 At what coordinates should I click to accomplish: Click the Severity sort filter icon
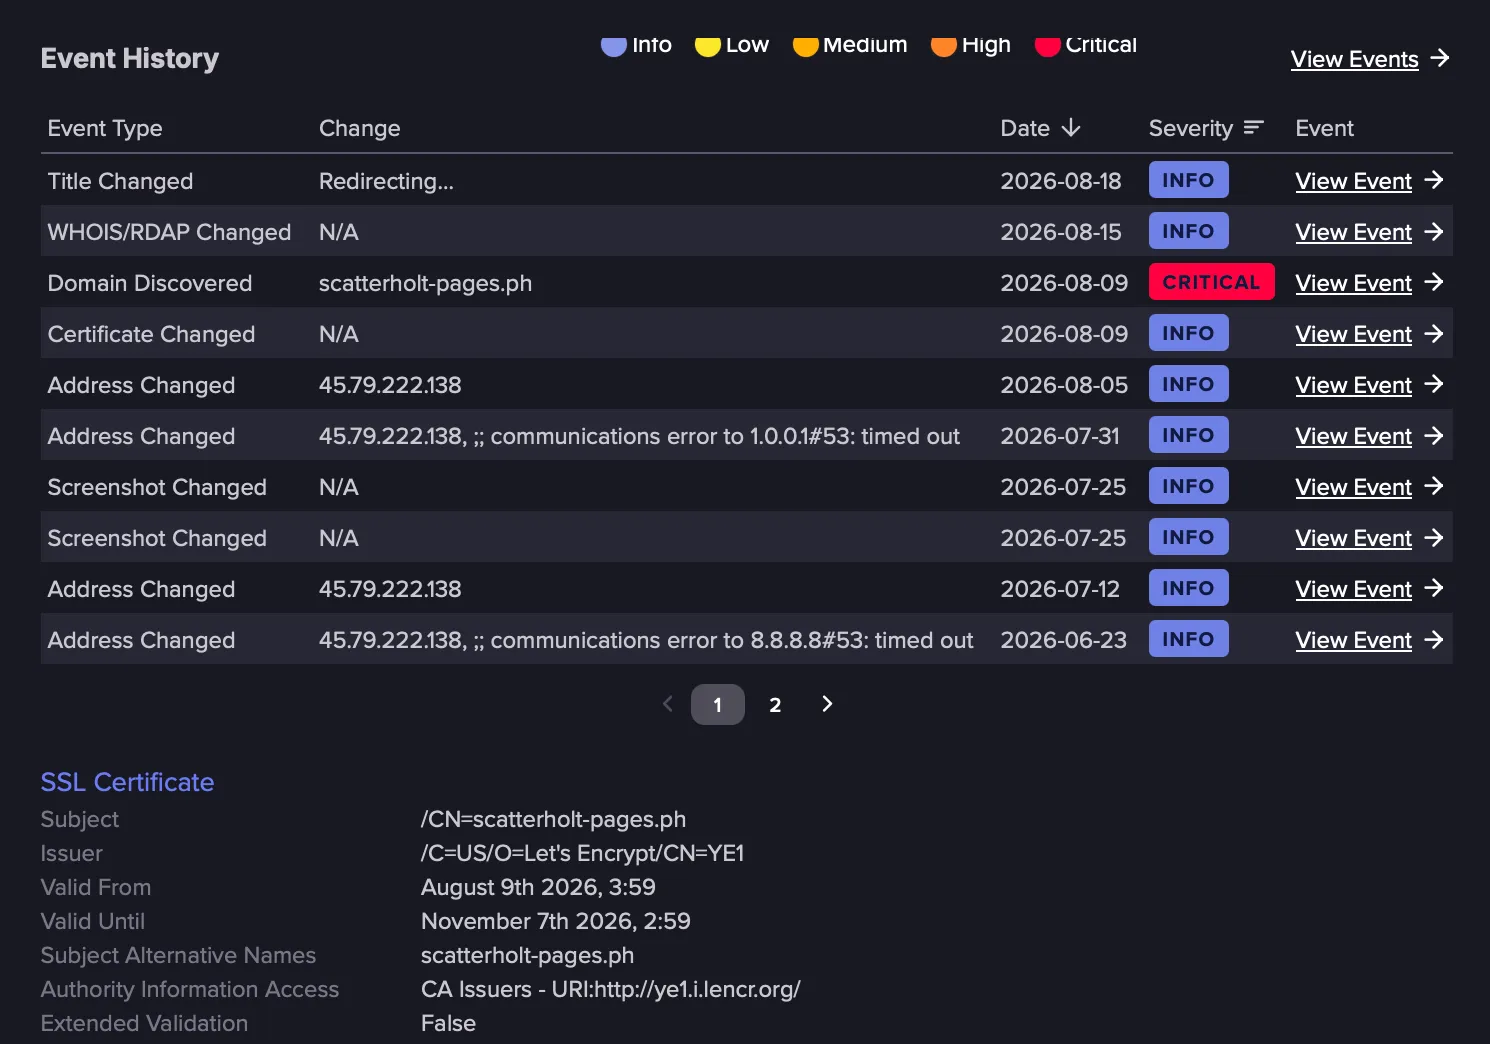coord(1253,128)
